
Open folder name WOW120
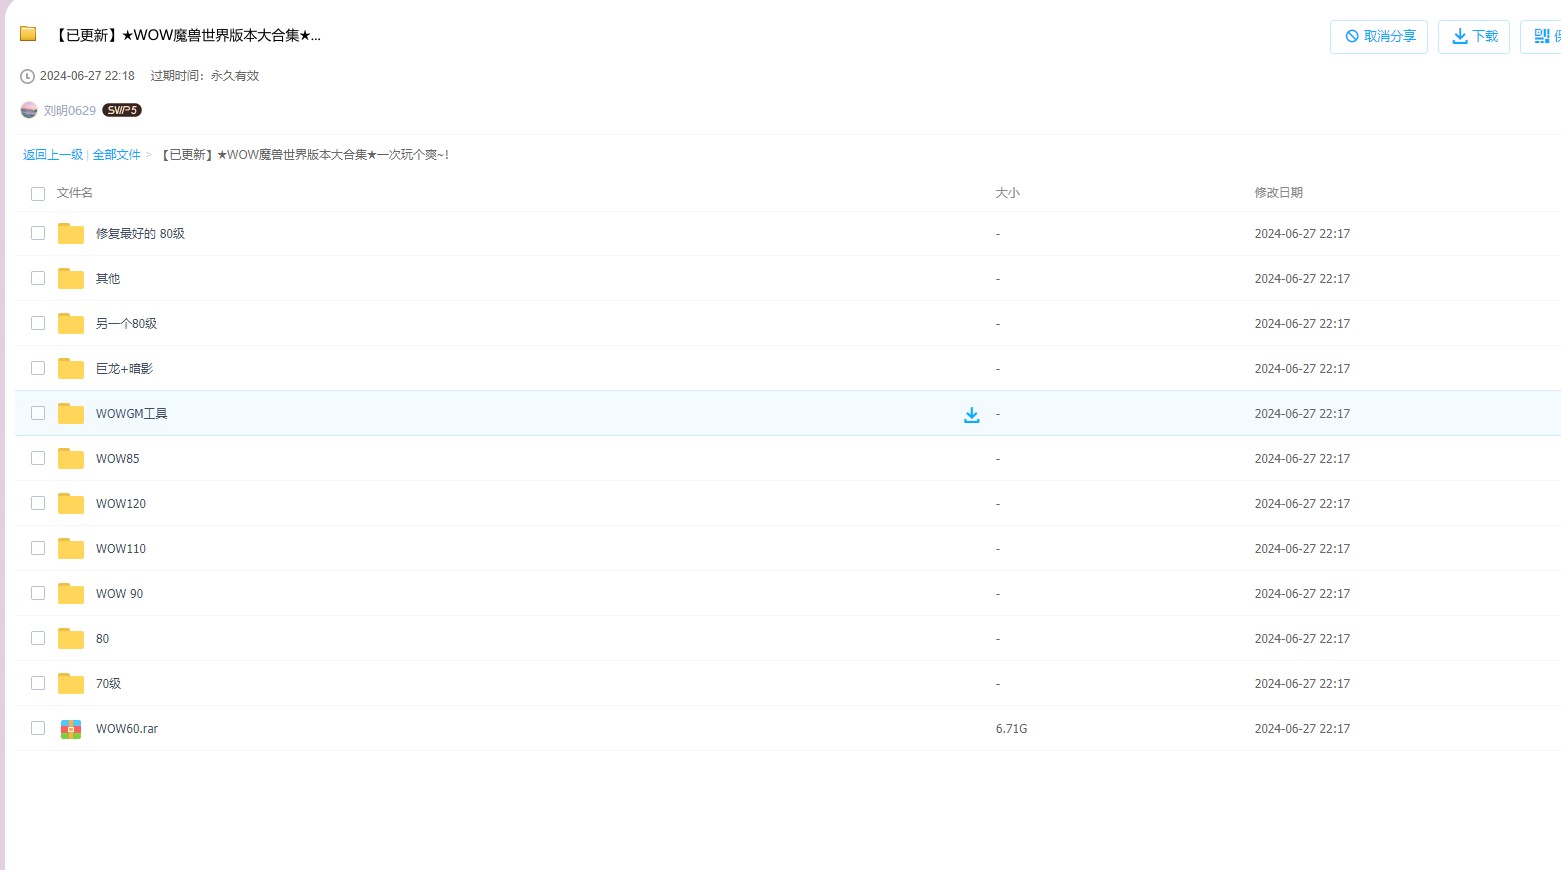coord(121,504)
